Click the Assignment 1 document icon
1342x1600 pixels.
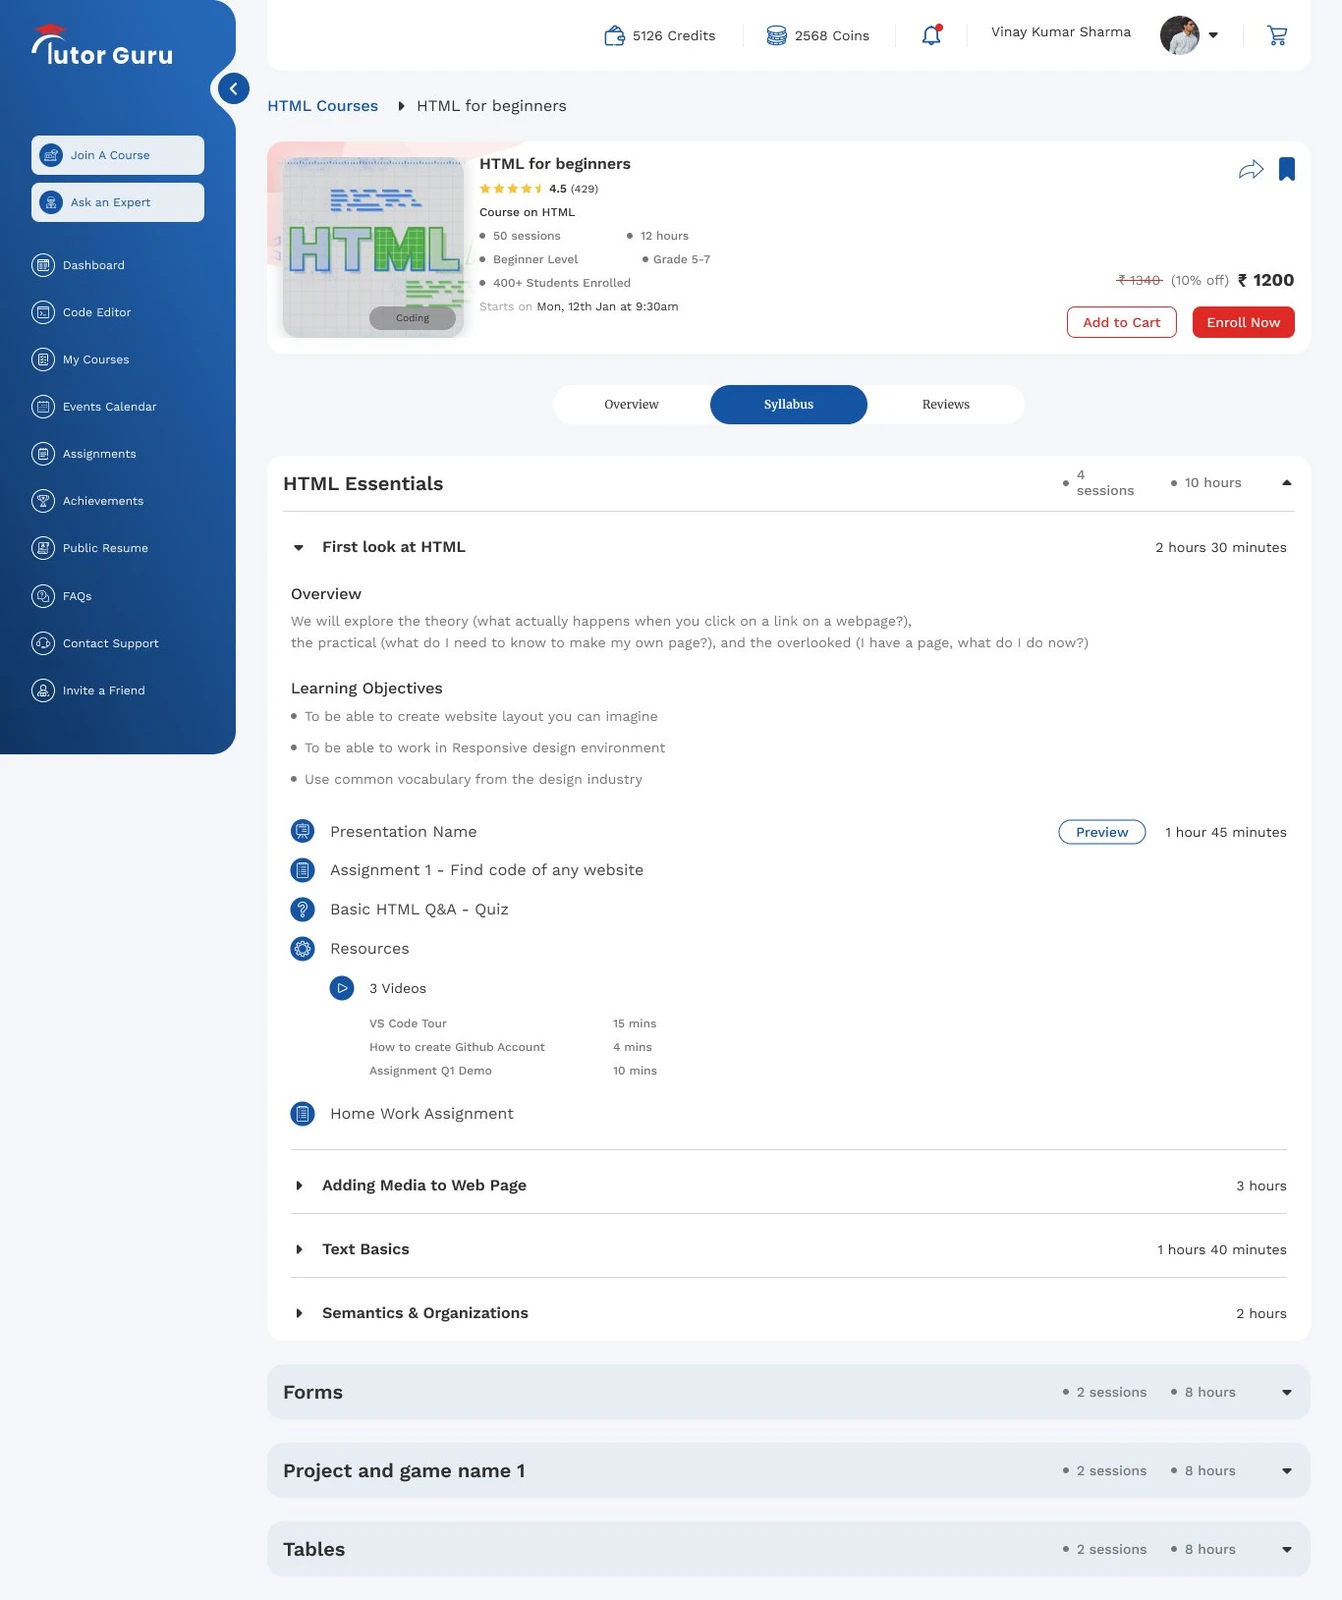tap(302, 870)
